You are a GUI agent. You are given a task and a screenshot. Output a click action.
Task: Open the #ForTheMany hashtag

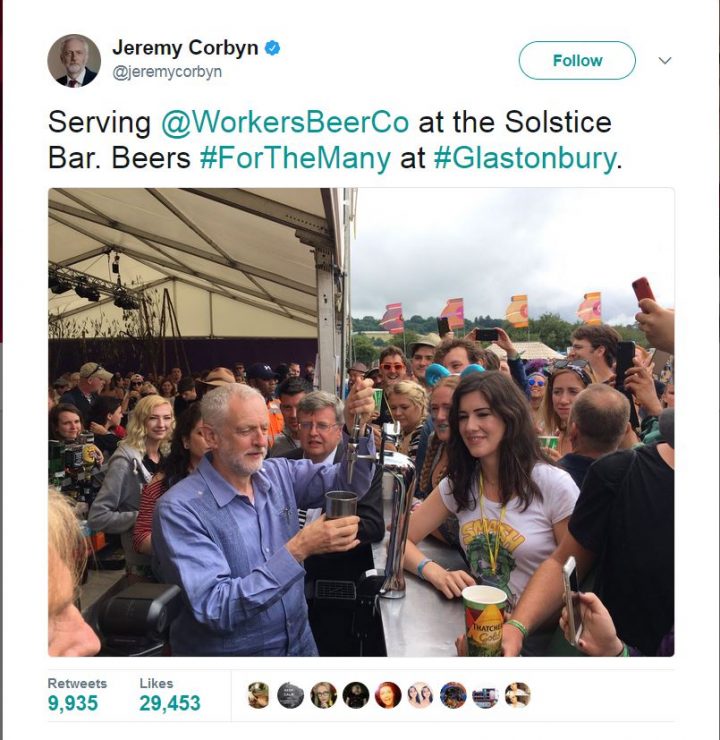(295, 158)
